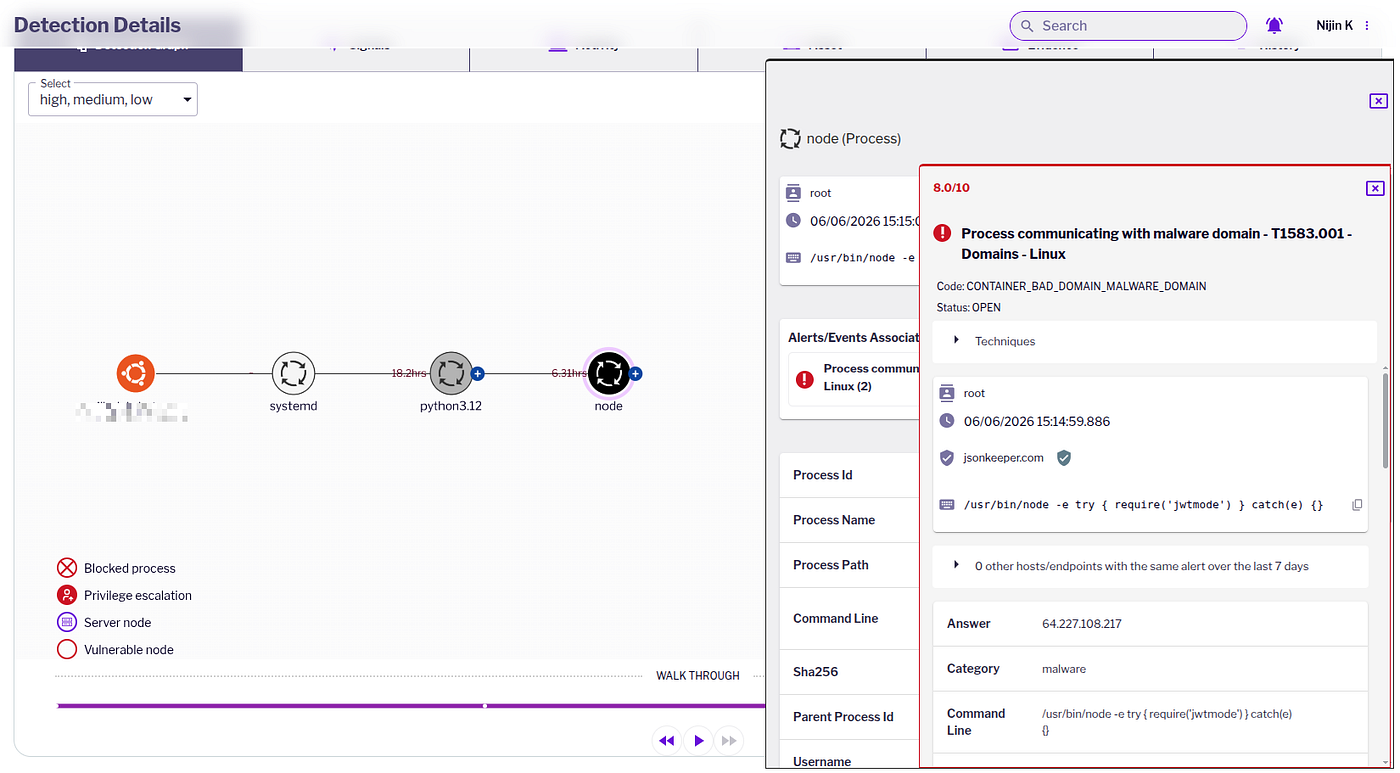The image size is (1400, 773).
Task: Click the Answer value 64.227.108.217
Action: click(1082, 623)
